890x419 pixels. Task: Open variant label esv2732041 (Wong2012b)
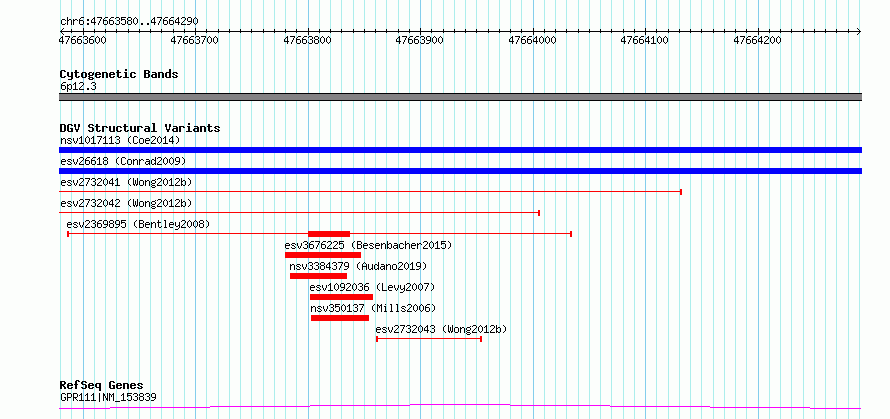click(x=126, y=182)
